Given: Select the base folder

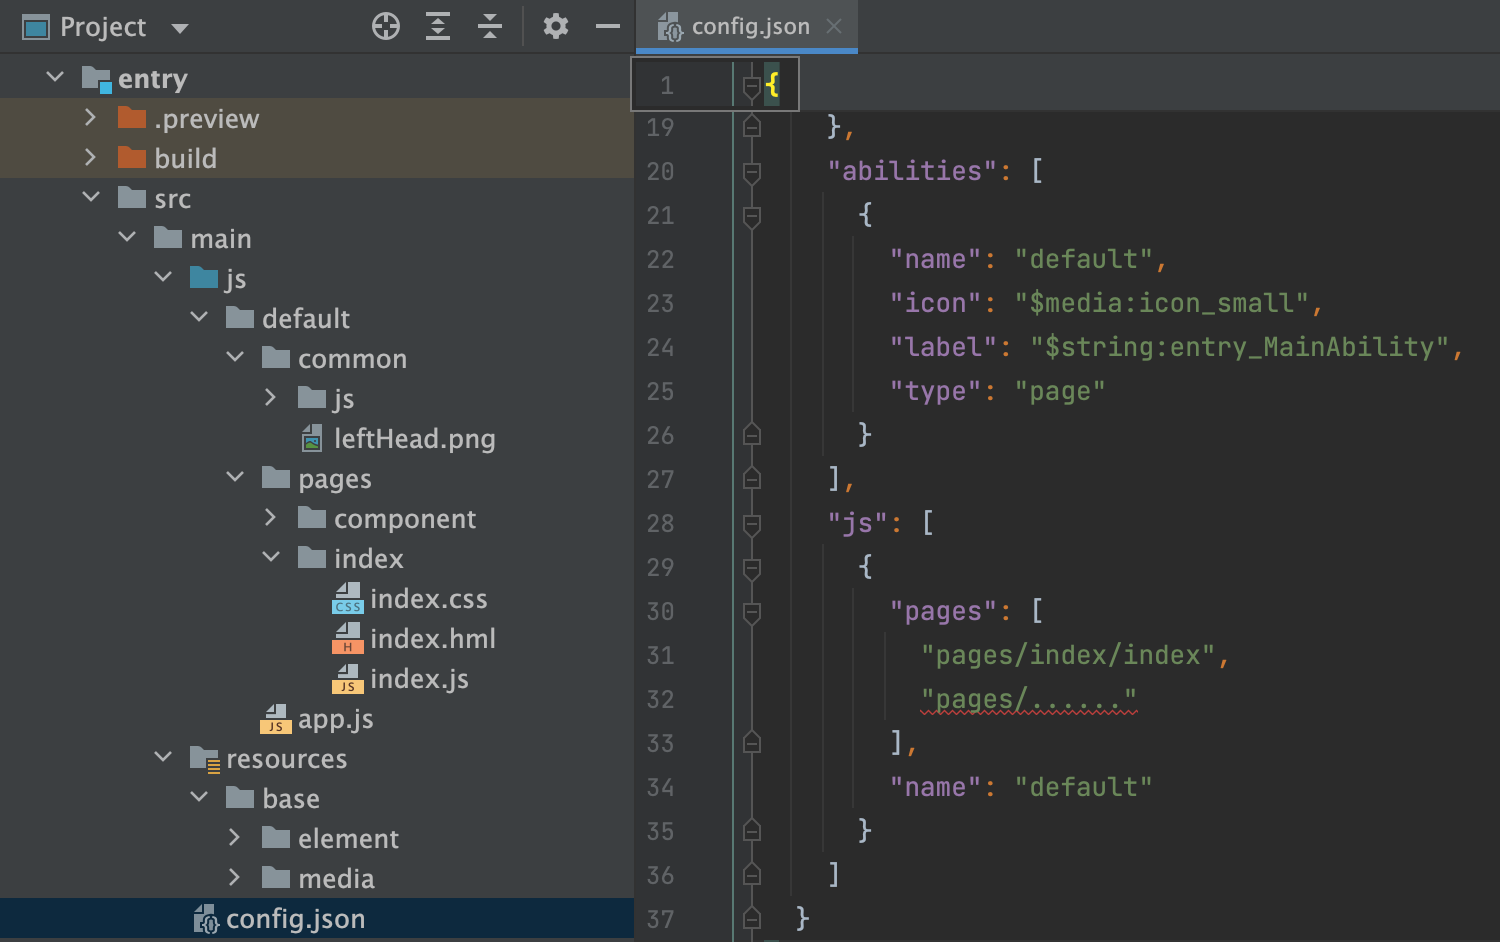Looking at the screenshot, I should click(x=291, y=798).
